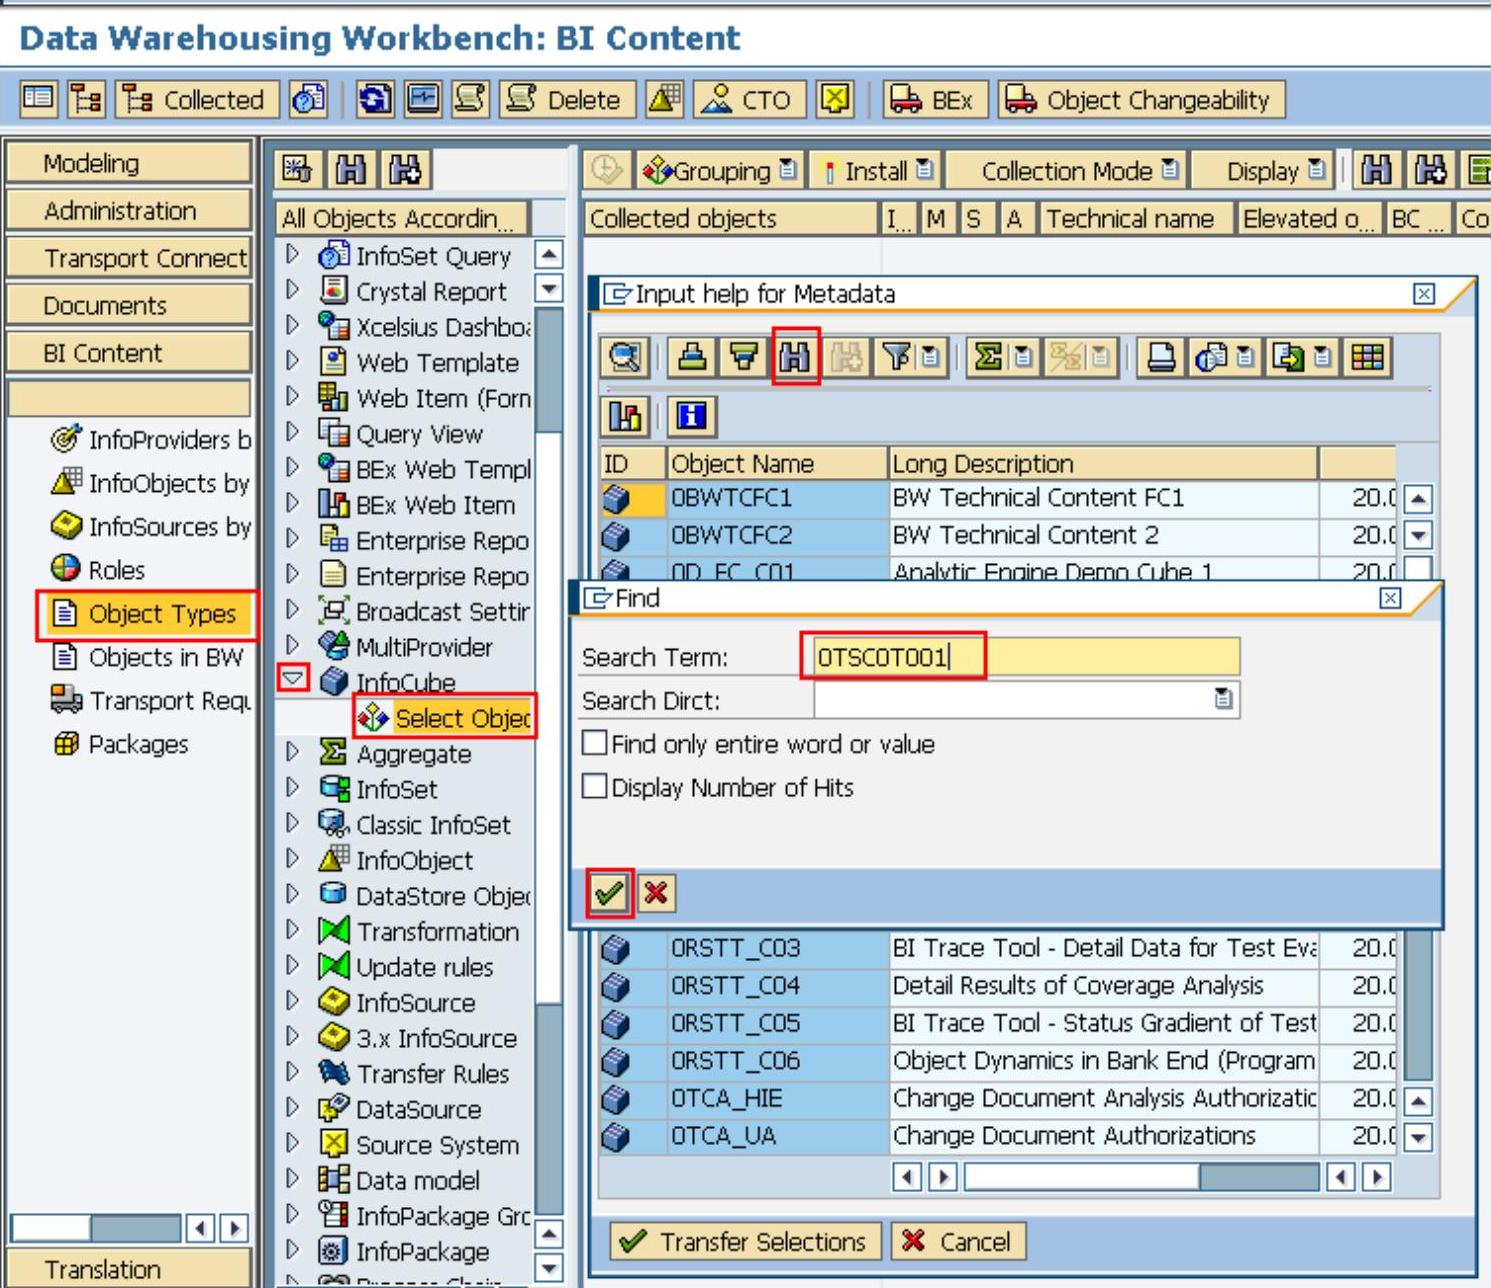1491x1288 pixels.
Task: Click the blue Information icon
Action: (x=692, y=416)
